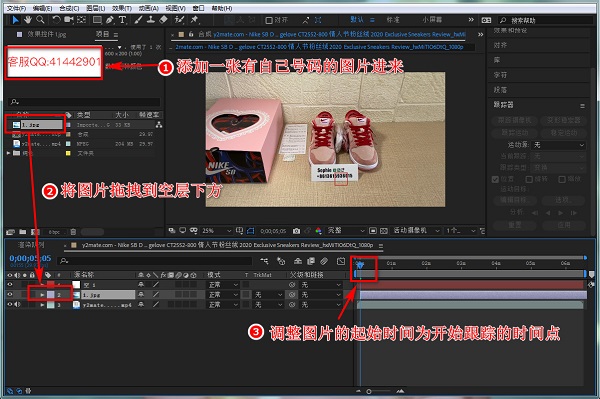Select the Rotation tool

[56, 20]
